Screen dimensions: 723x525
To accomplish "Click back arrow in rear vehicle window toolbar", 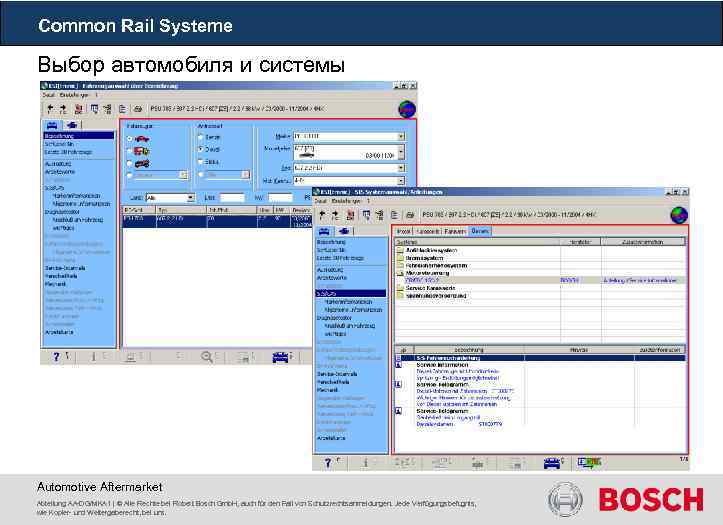I will click(x=50, y=109).
